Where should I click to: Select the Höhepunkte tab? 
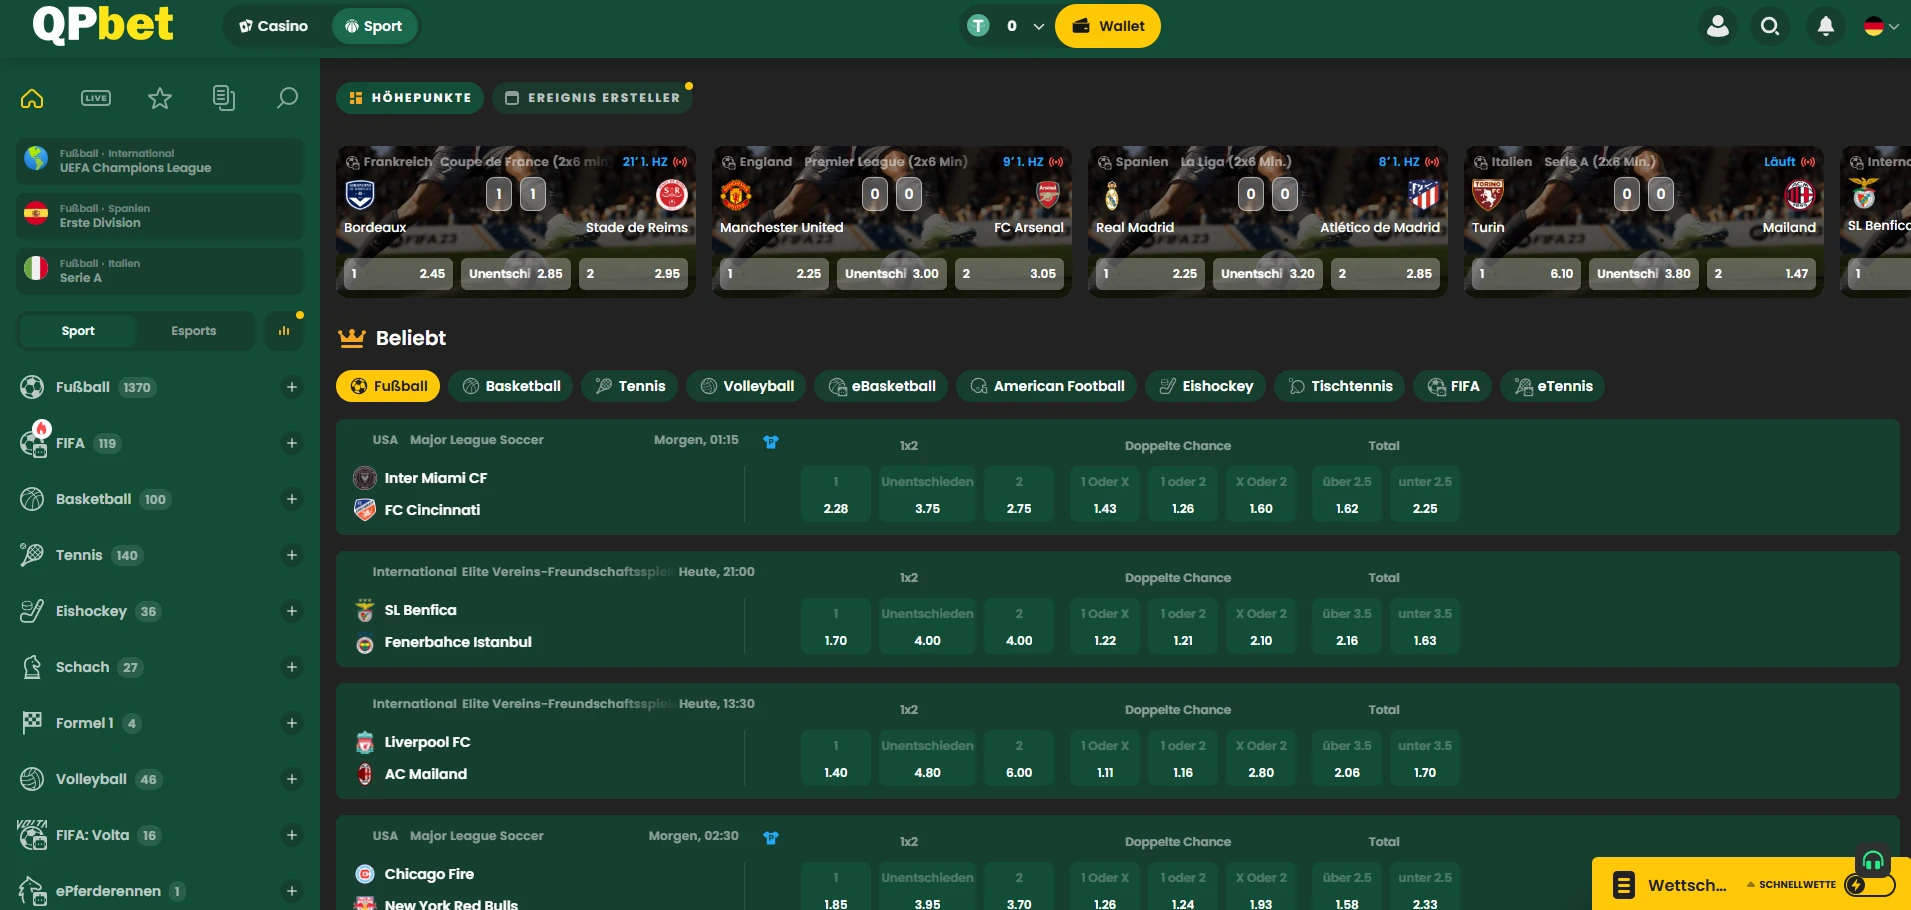[410, 98]
